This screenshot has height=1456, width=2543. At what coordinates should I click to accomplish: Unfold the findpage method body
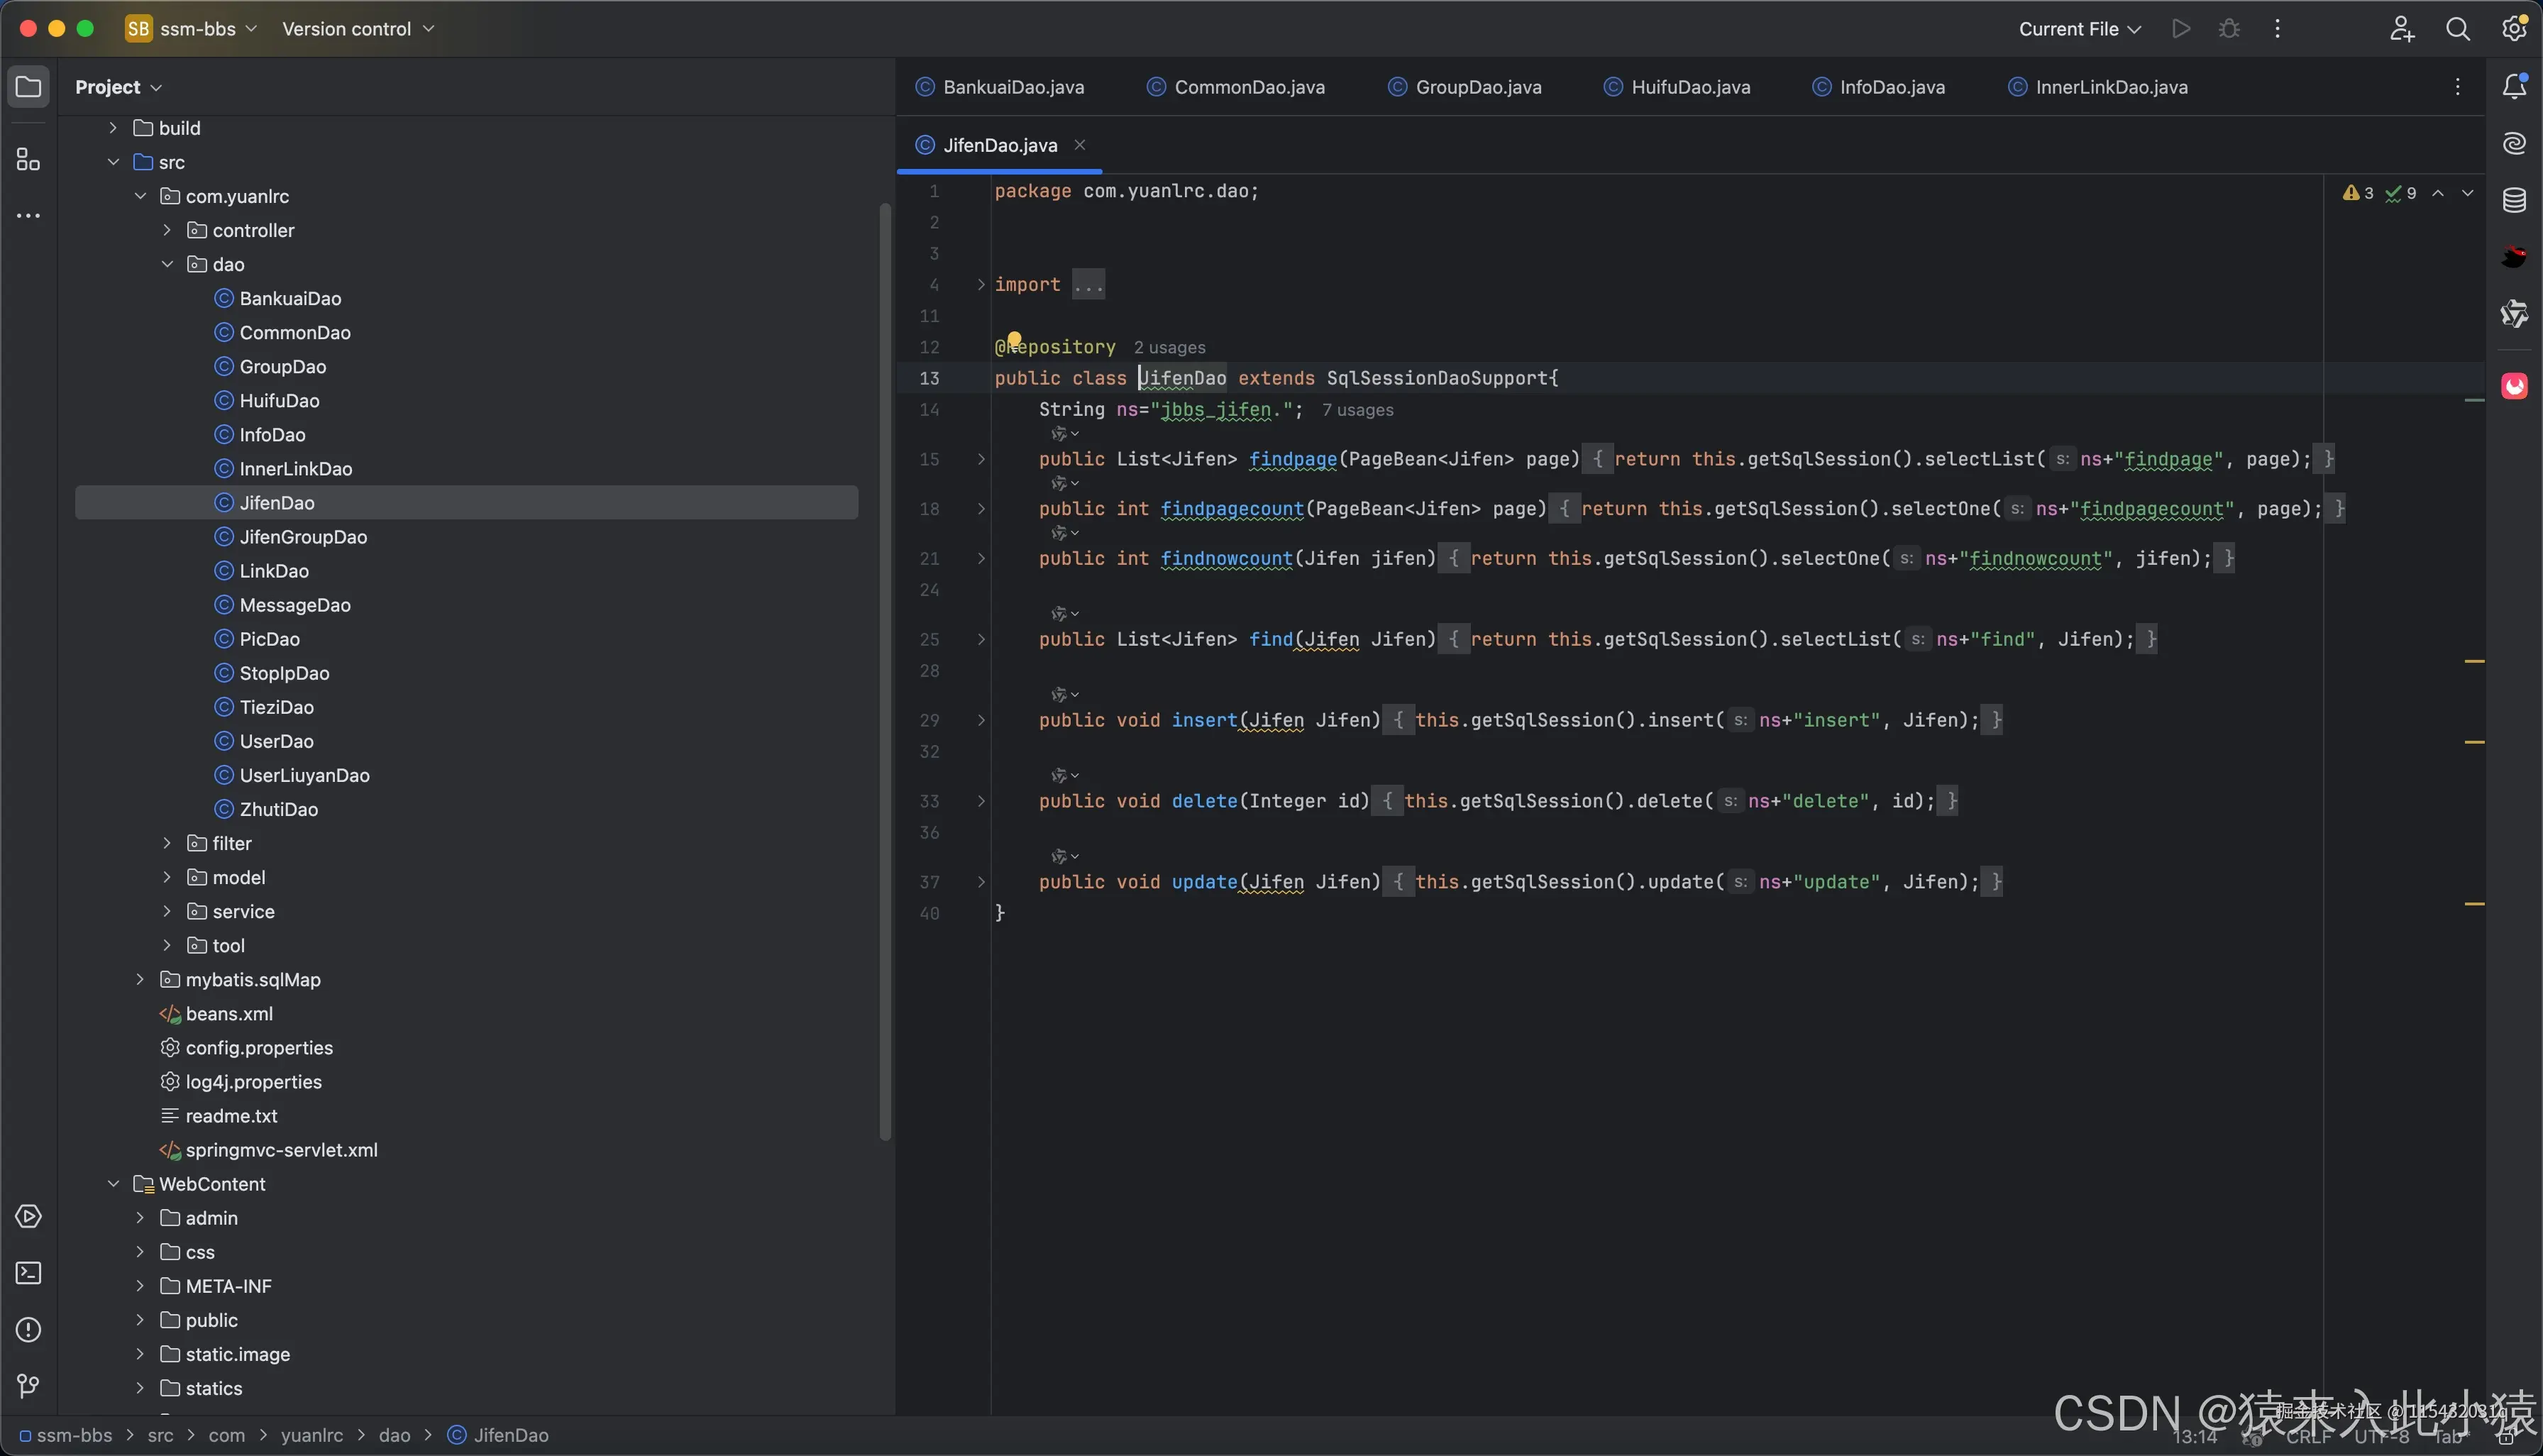pyautogui.click(x=981, y=459)
